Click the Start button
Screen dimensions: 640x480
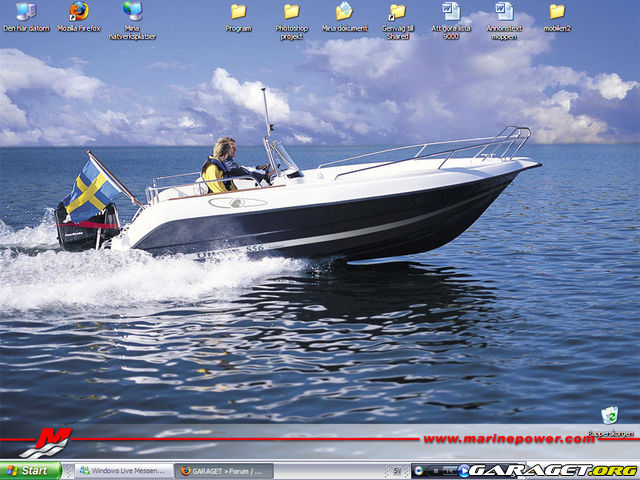tap(30, 470)
